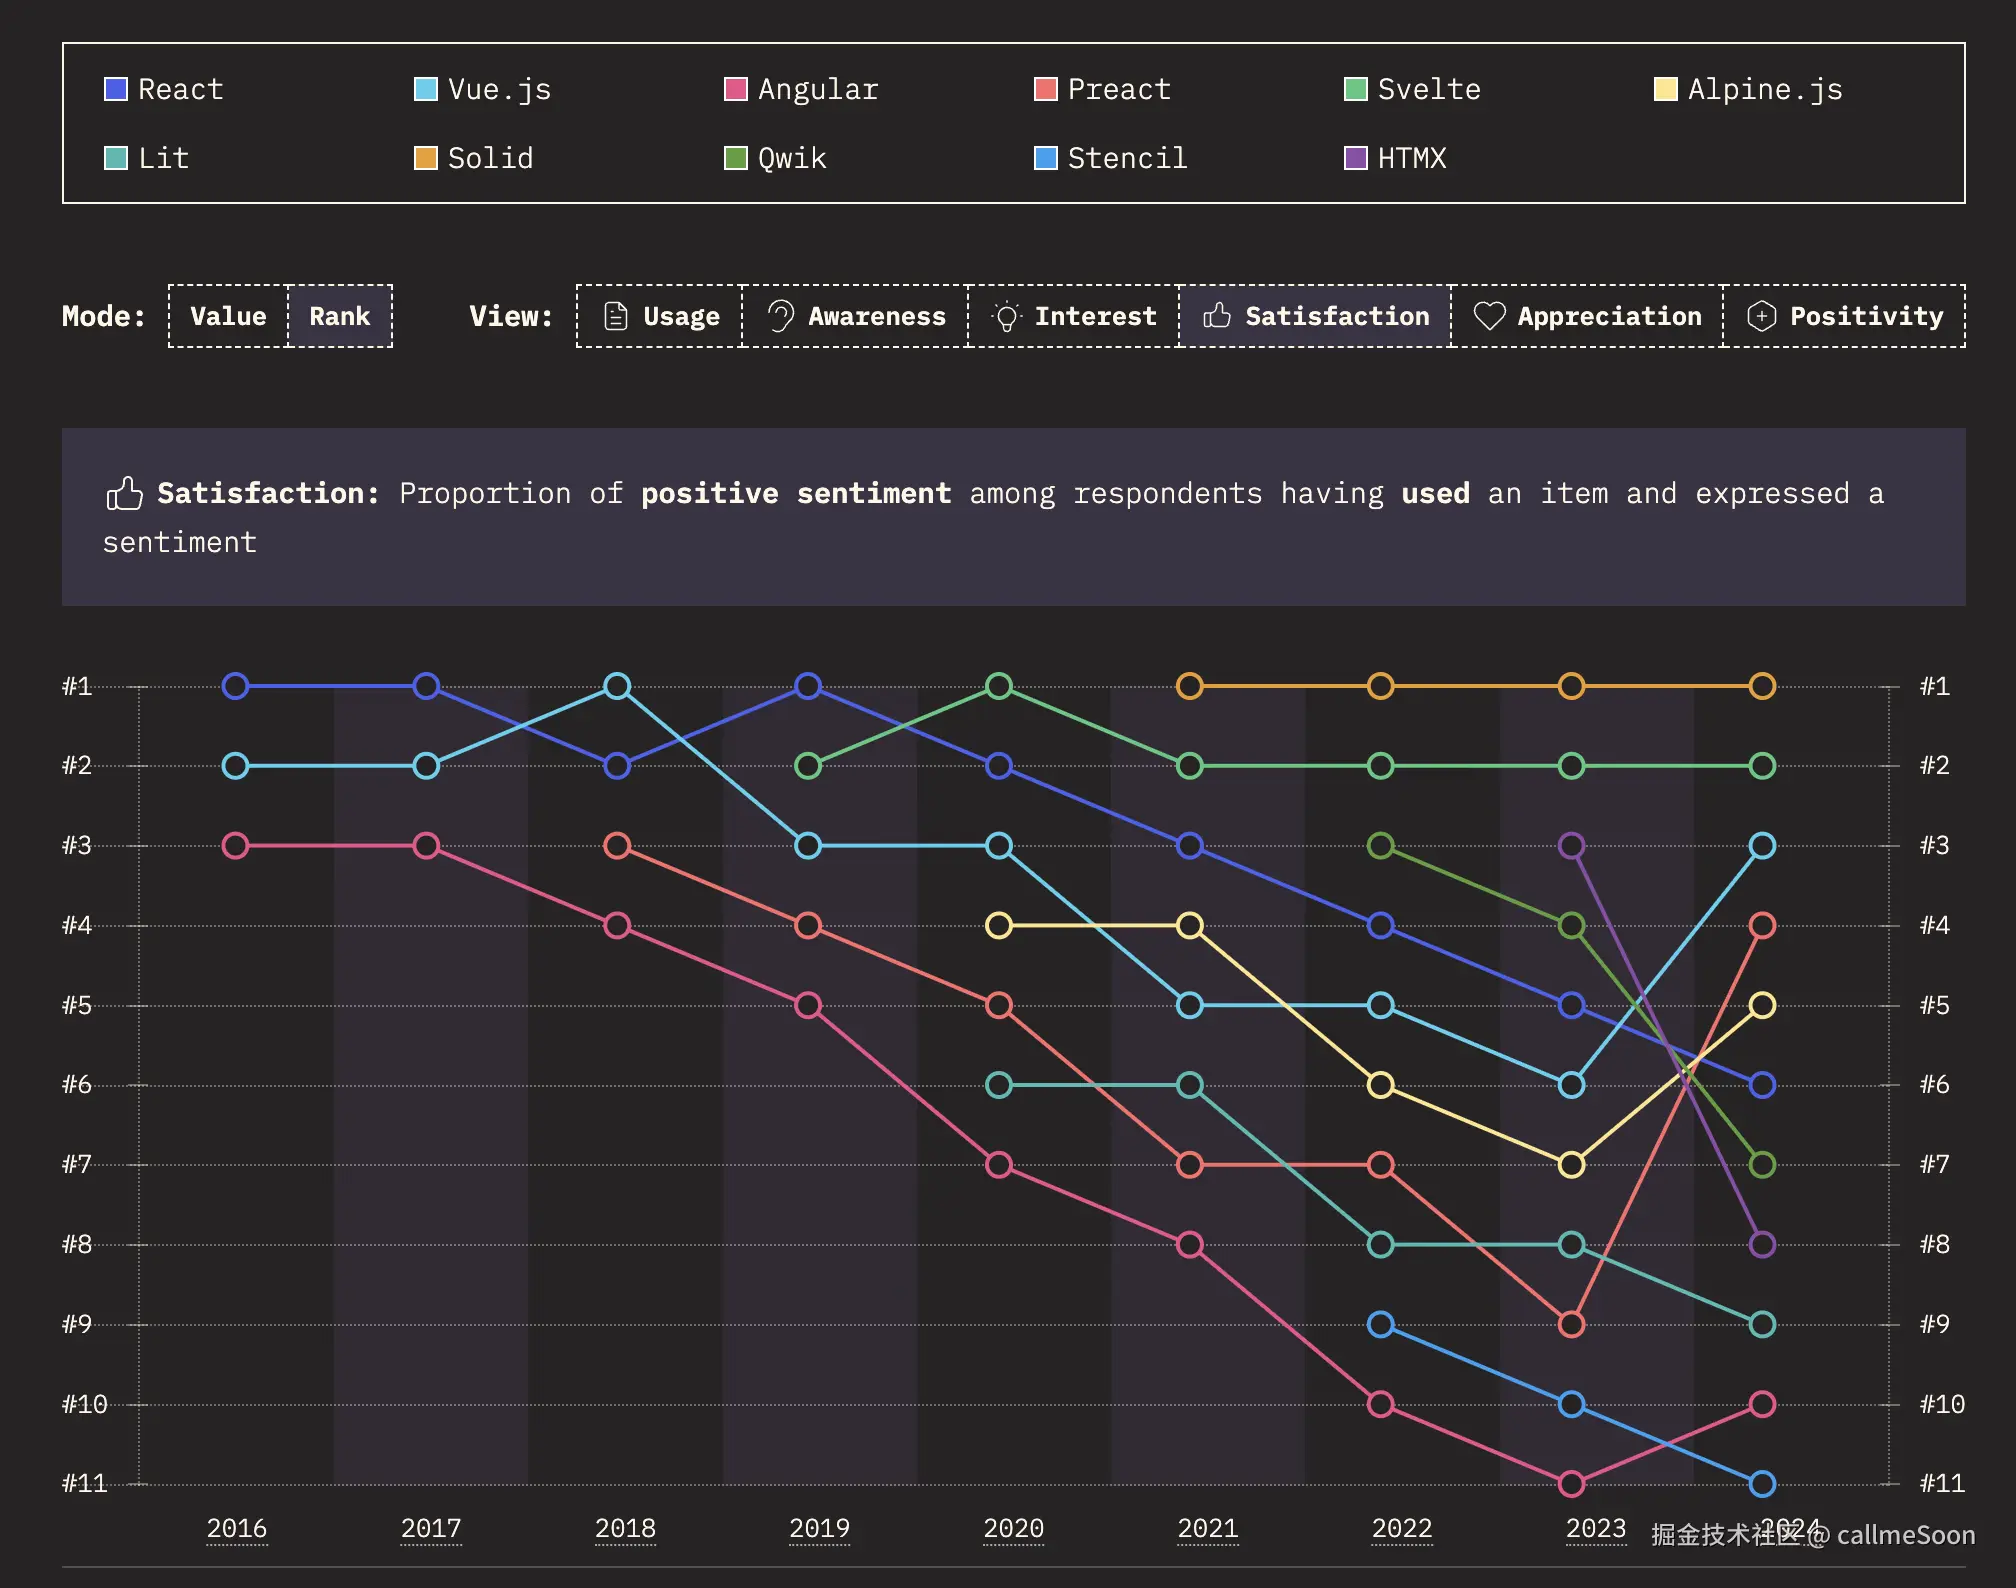
Task: Click the 2019 year axis label
Action: (819, 1528)
